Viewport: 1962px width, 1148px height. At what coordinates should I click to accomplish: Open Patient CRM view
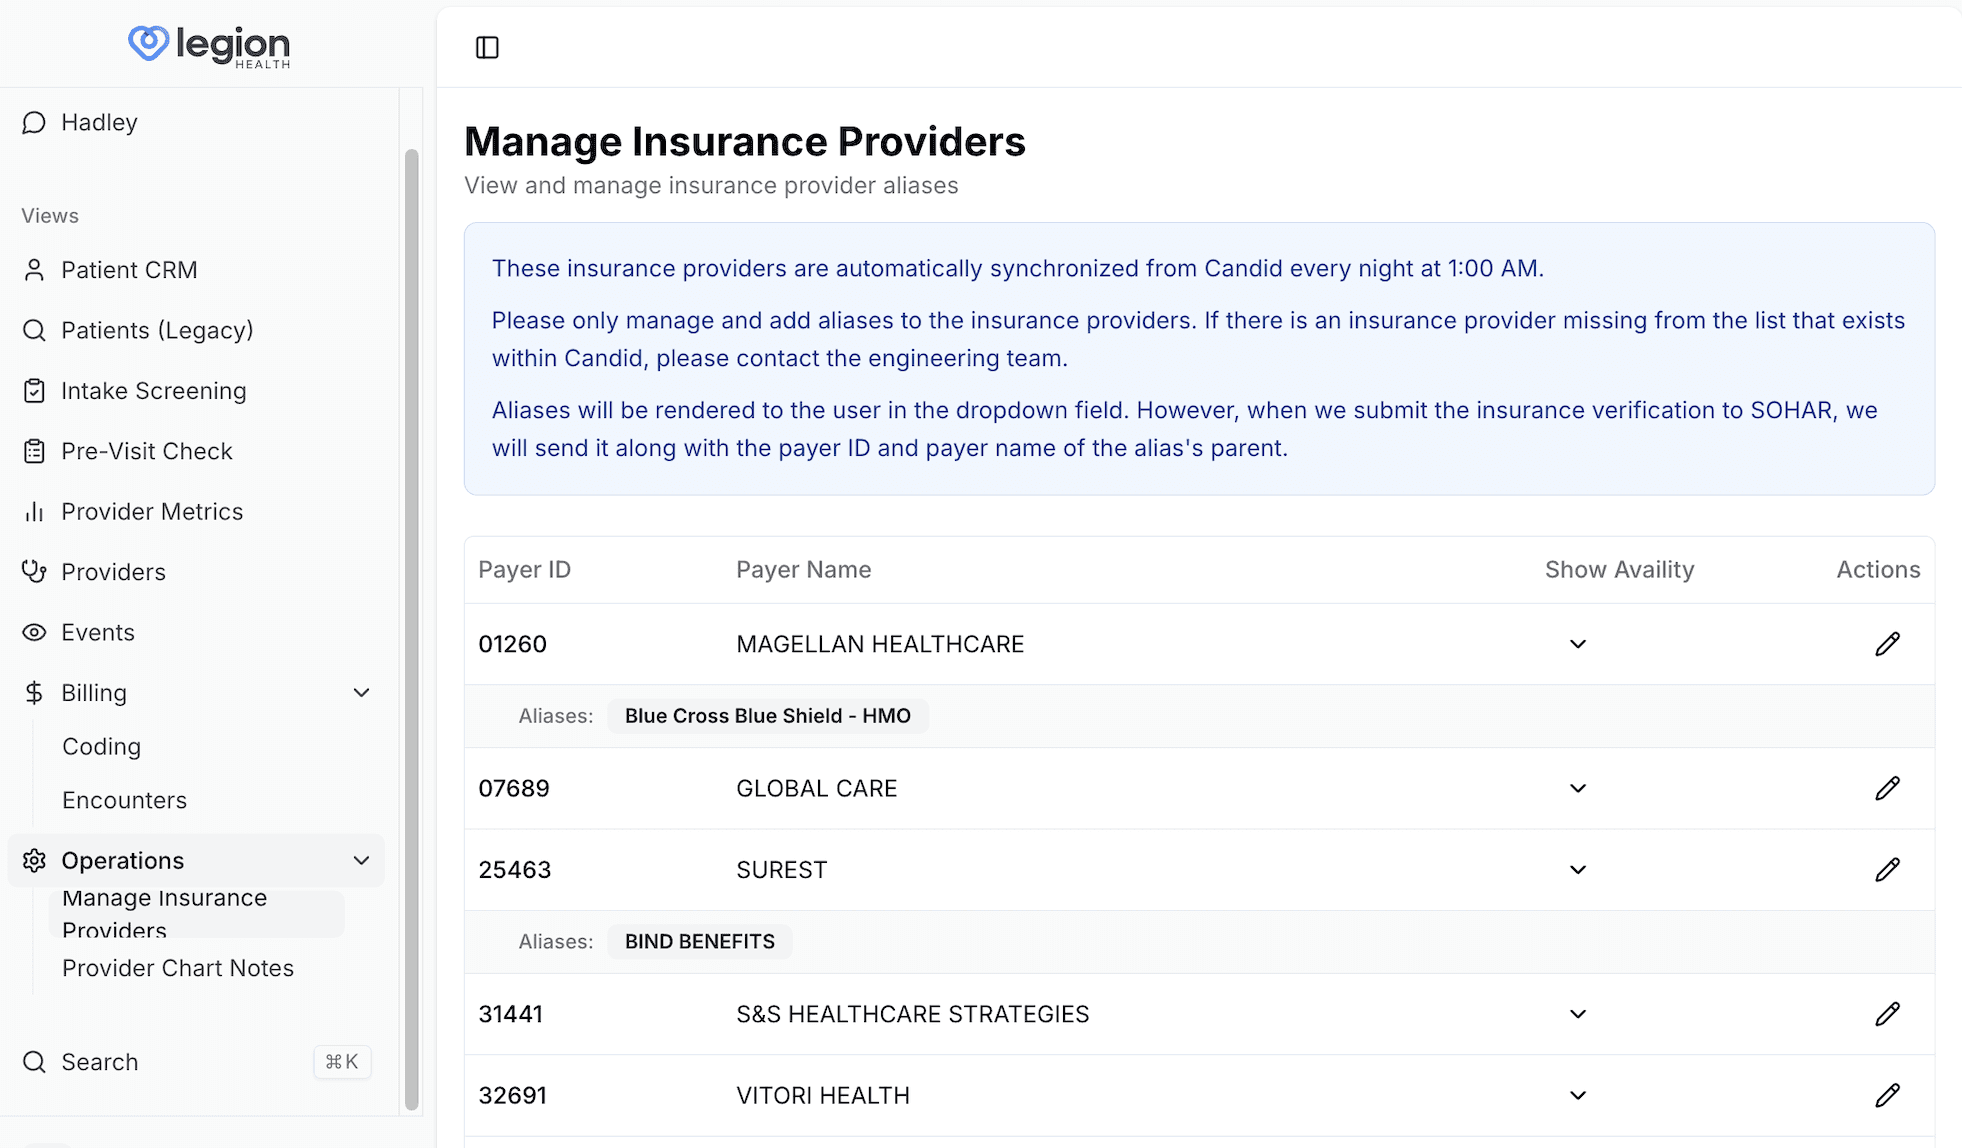click(128, 270)
